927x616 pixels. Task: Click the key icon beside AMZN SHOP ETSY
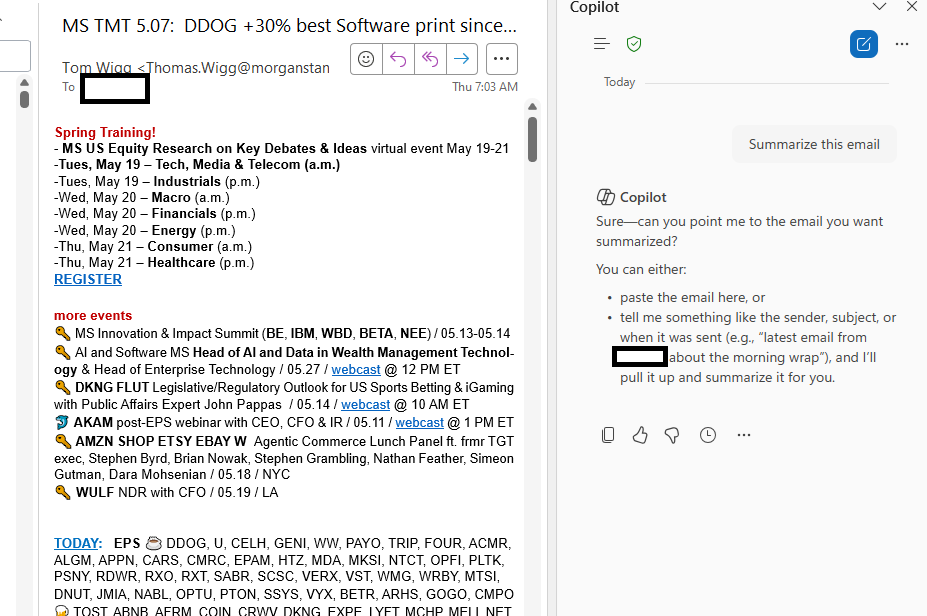(63, 442)
